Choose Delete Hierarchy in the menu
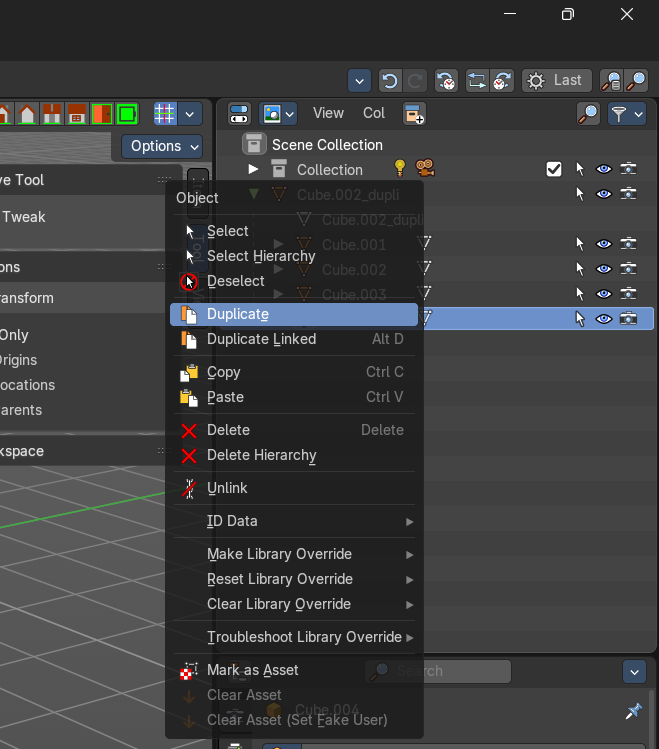Image resolution: width=659 pixels, height=749 pixels. [x=294, y=455]
